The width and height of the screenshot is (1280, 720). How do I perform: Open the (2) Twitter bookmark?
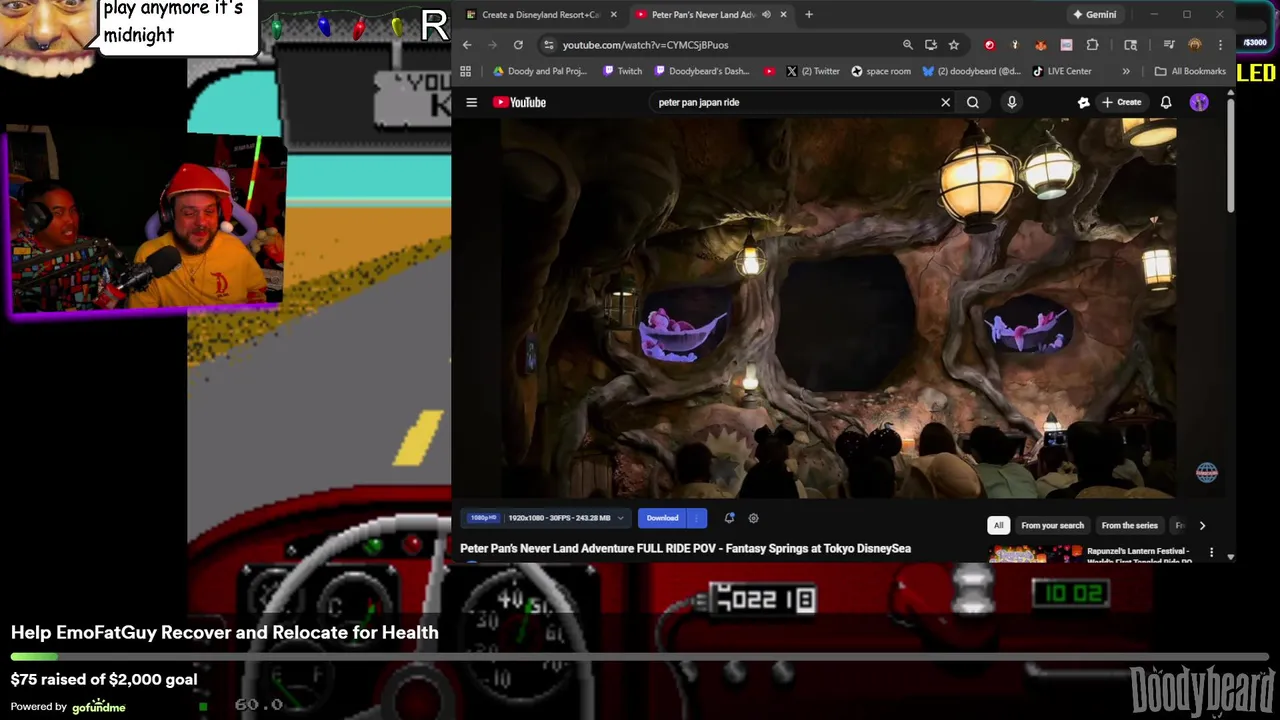(813, 71)
